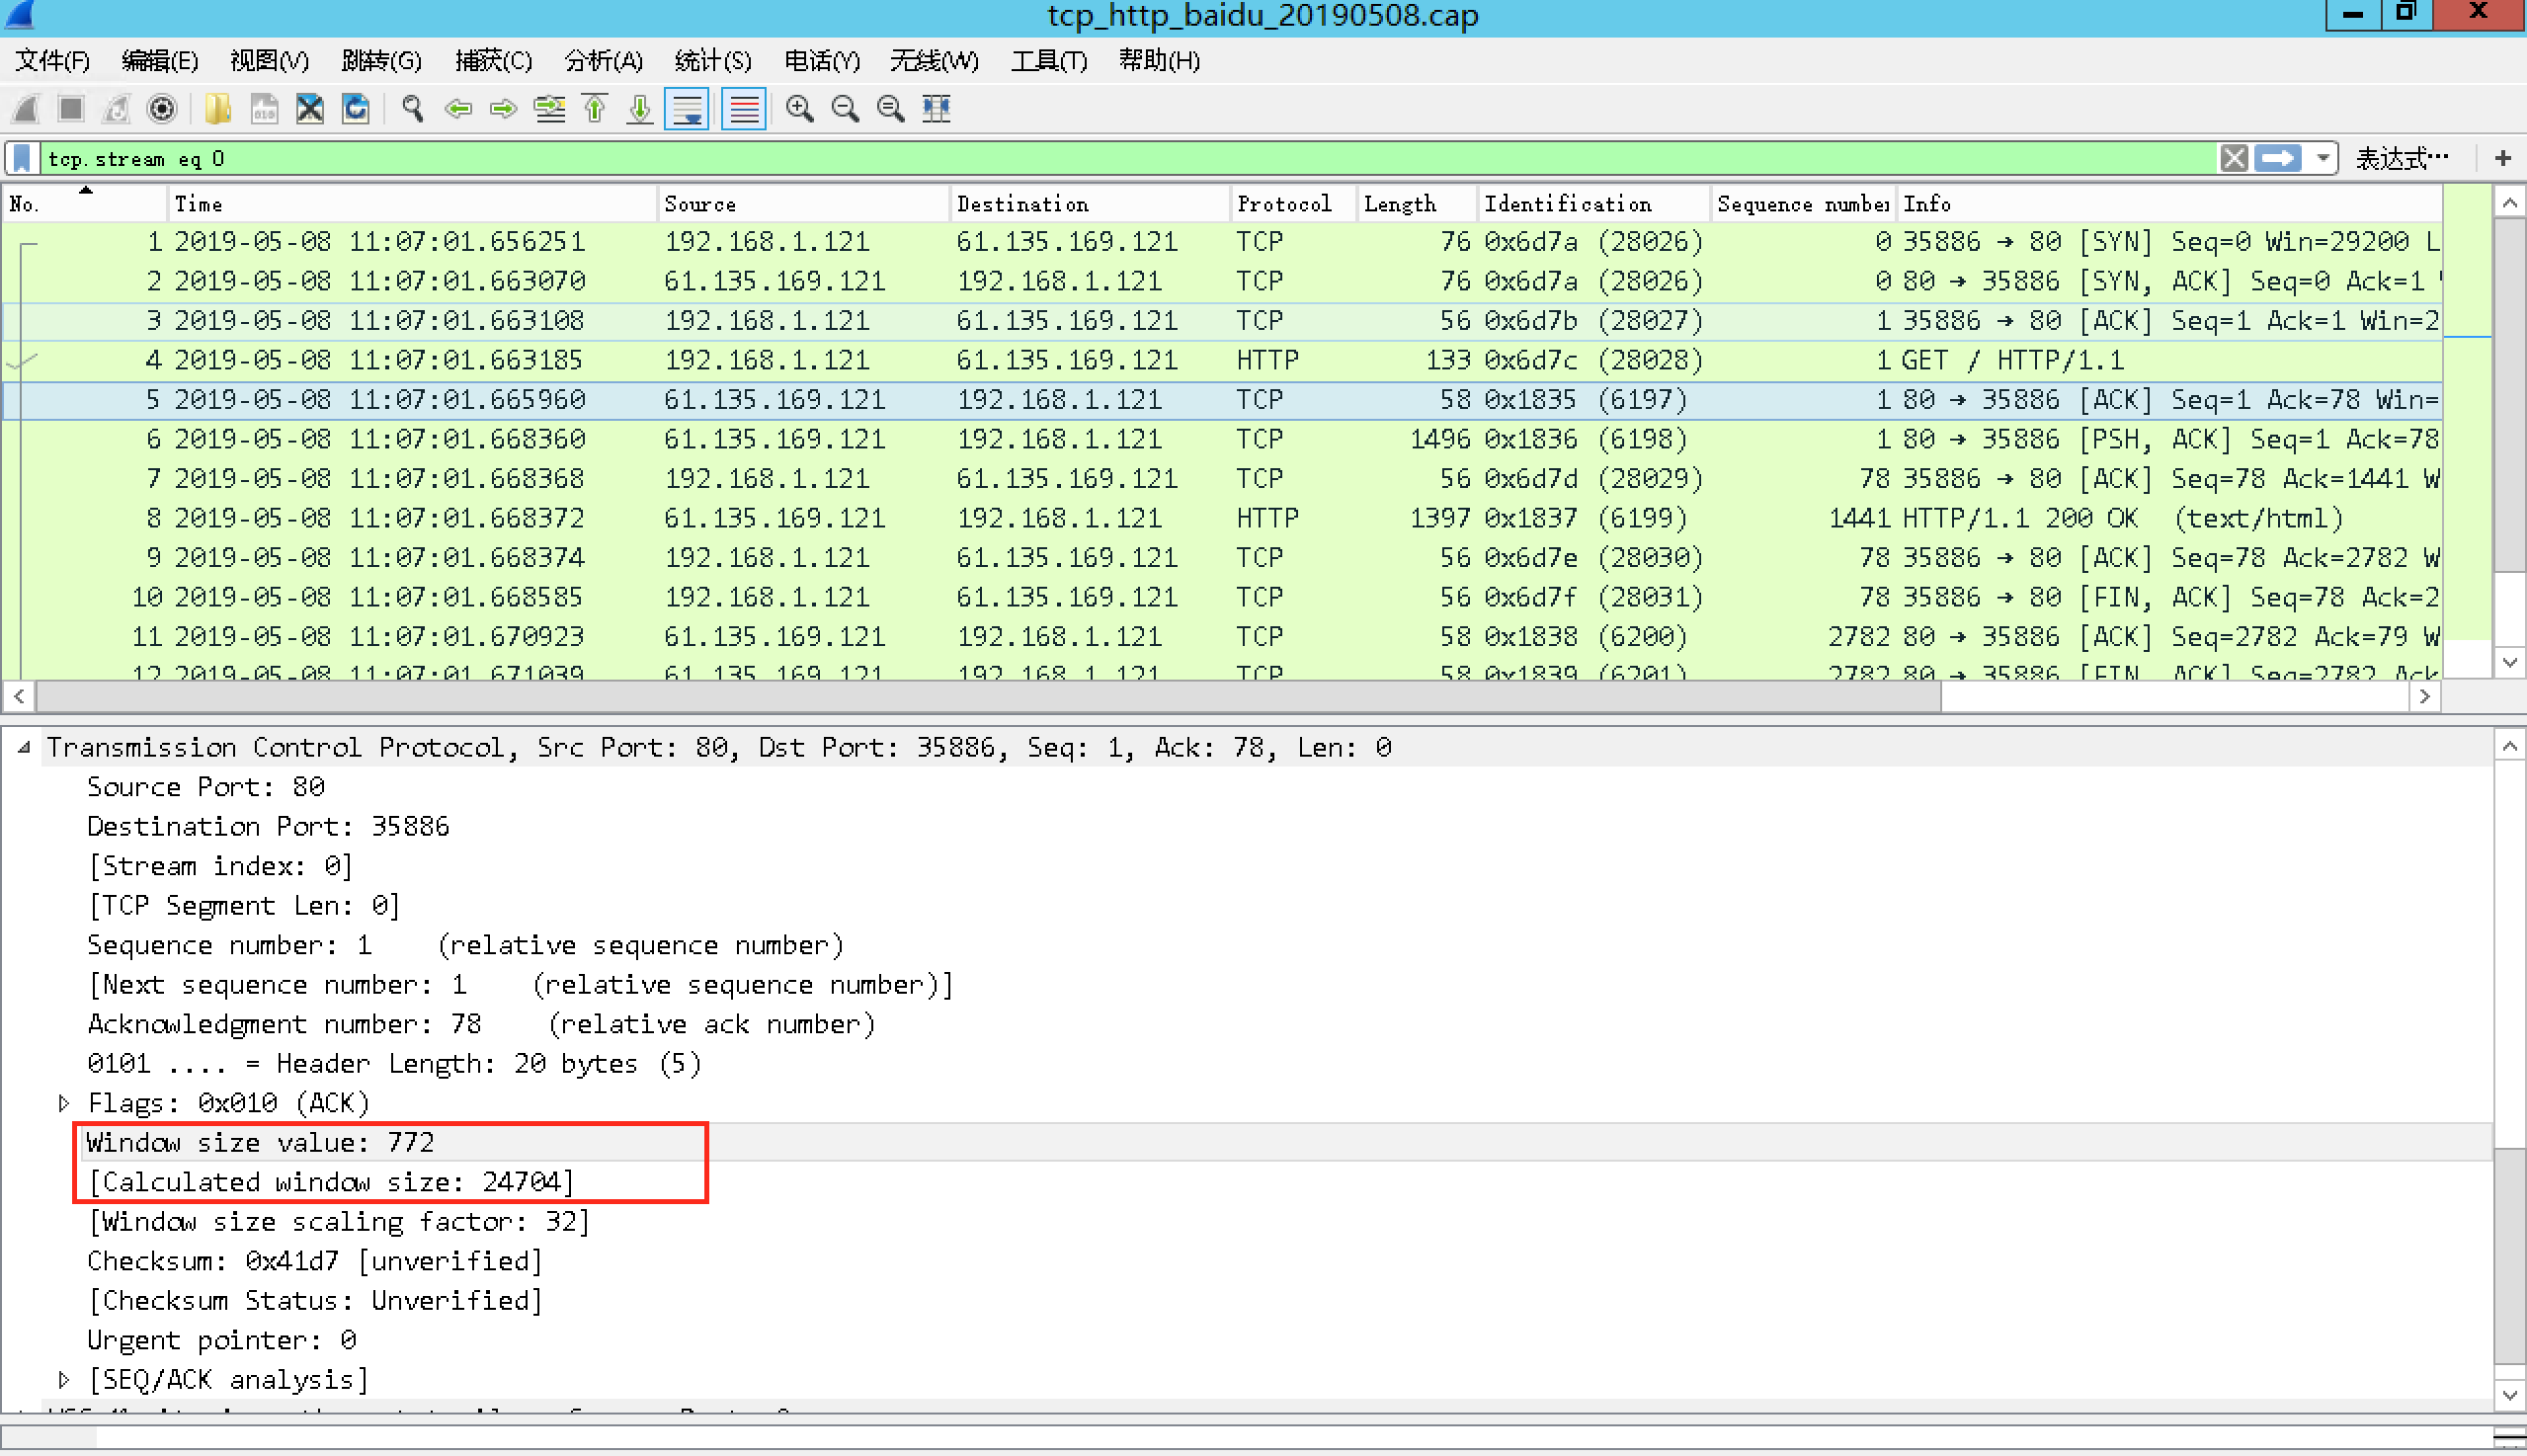Viewport: 2527px width, 1456px height.
Task: Start a new packet capture
Action: [23, 109]
